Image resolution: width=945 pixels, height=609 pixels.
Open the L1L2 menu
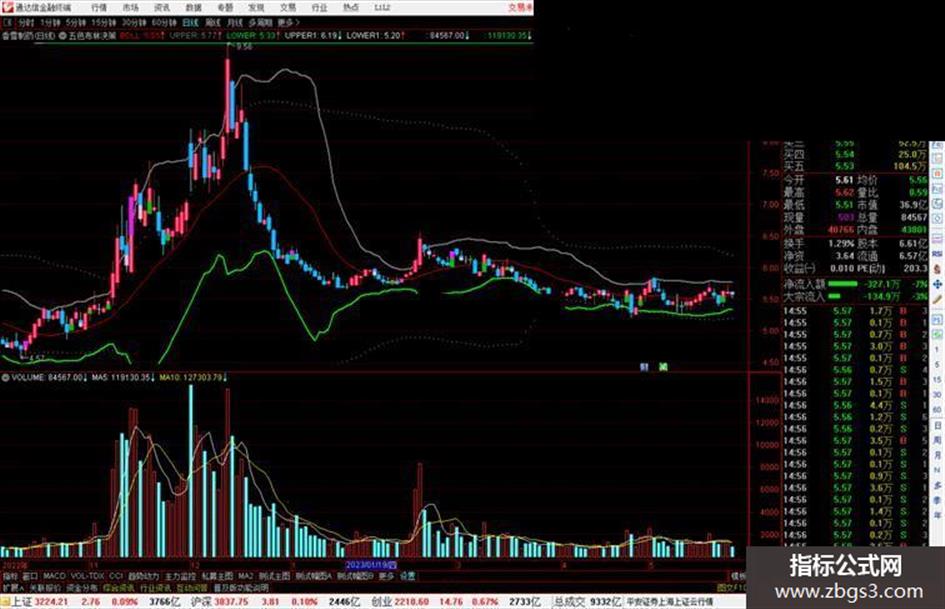(x=382, y=8)
